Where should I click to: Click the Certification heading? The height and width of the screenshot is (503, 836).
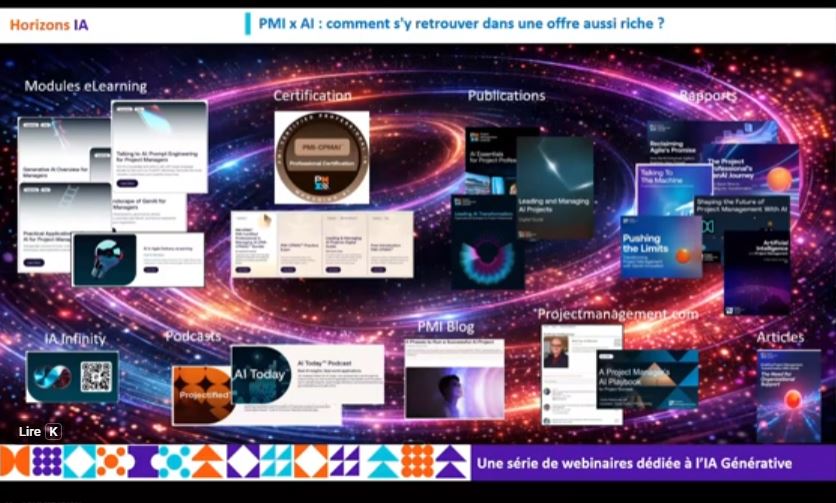312,95
